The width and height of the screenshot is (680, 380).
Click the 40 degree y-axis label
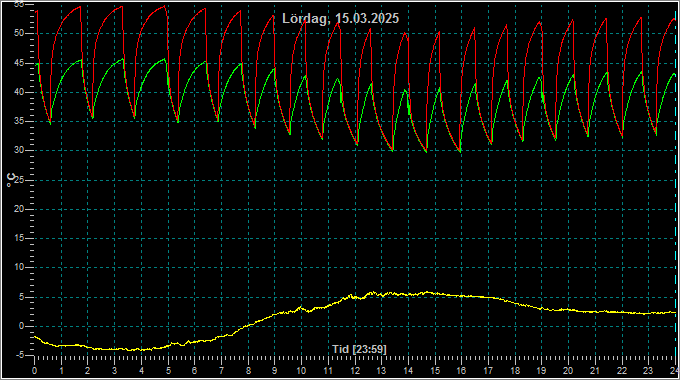click(18, 92)
